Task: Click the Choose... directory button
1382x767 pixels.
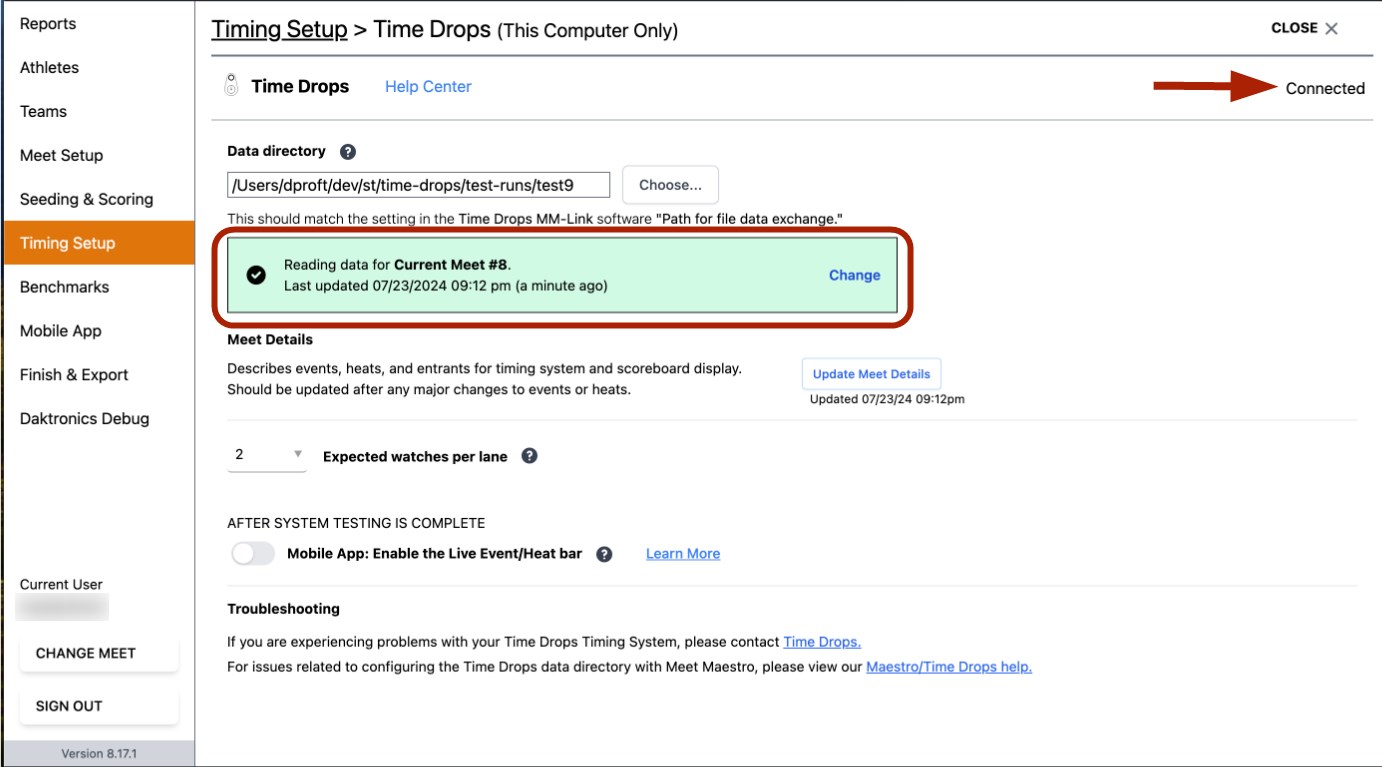Action: (x=670, y=185)
